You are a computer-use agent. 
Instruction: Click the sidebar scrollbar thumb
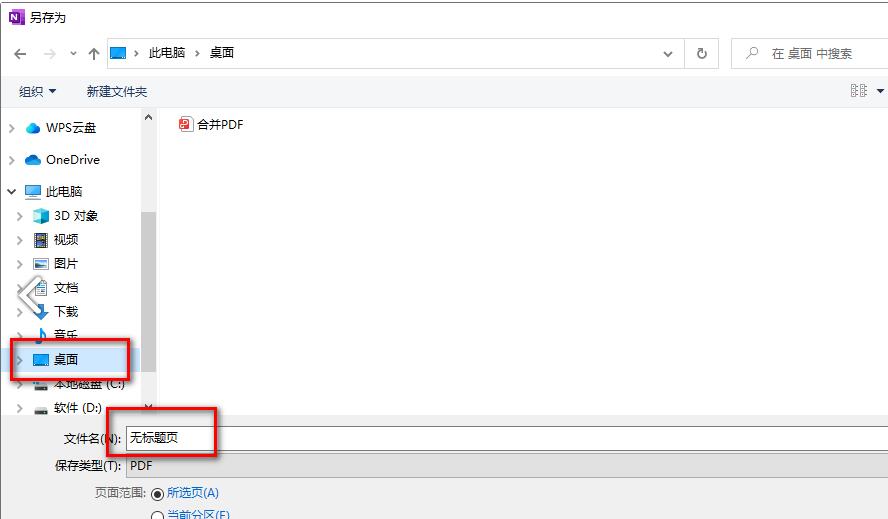[148, 292]
